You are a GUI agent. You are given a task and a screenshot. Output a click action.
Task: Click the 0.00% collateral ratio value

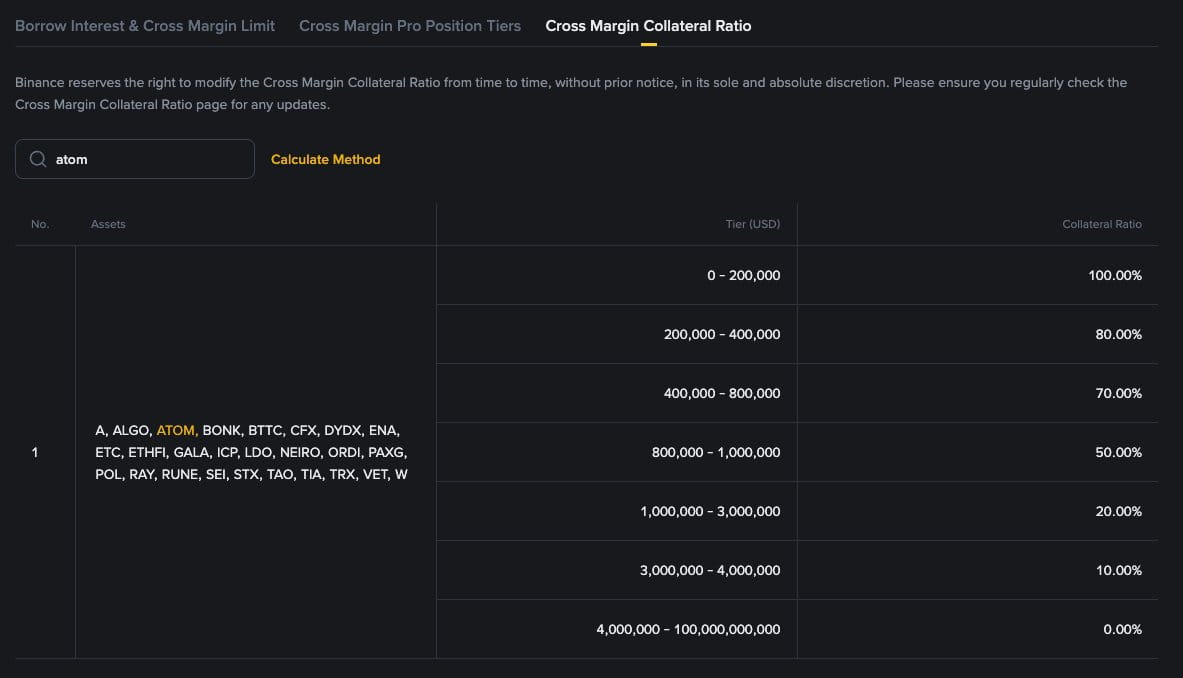pyautogui.click(x=1121, y=629)
